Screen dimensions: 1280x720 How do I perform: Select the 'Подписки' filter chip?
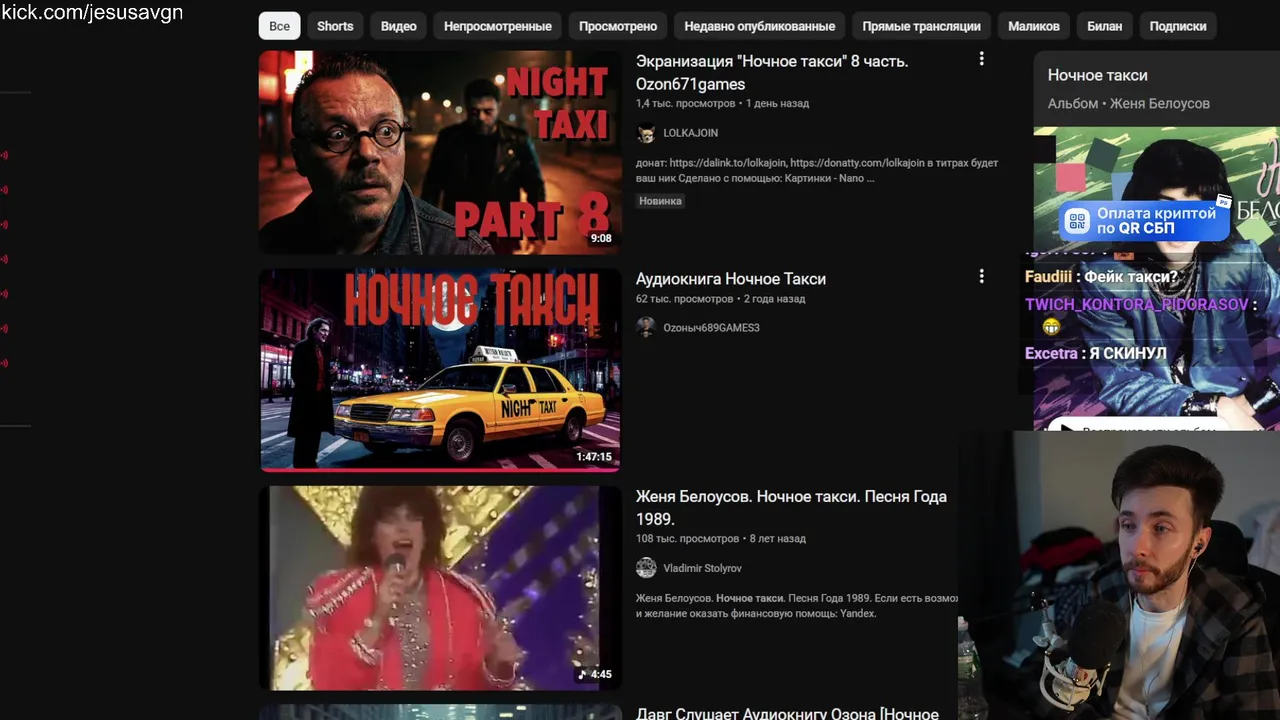[x=1178, y=26]
